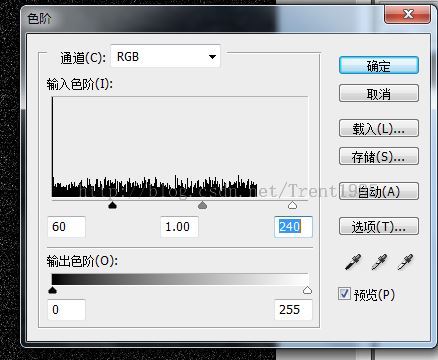Select the gray point eyedropper
Image resolution: width=438 pixels, height=360 pixels.
click(x=379, y=262)
